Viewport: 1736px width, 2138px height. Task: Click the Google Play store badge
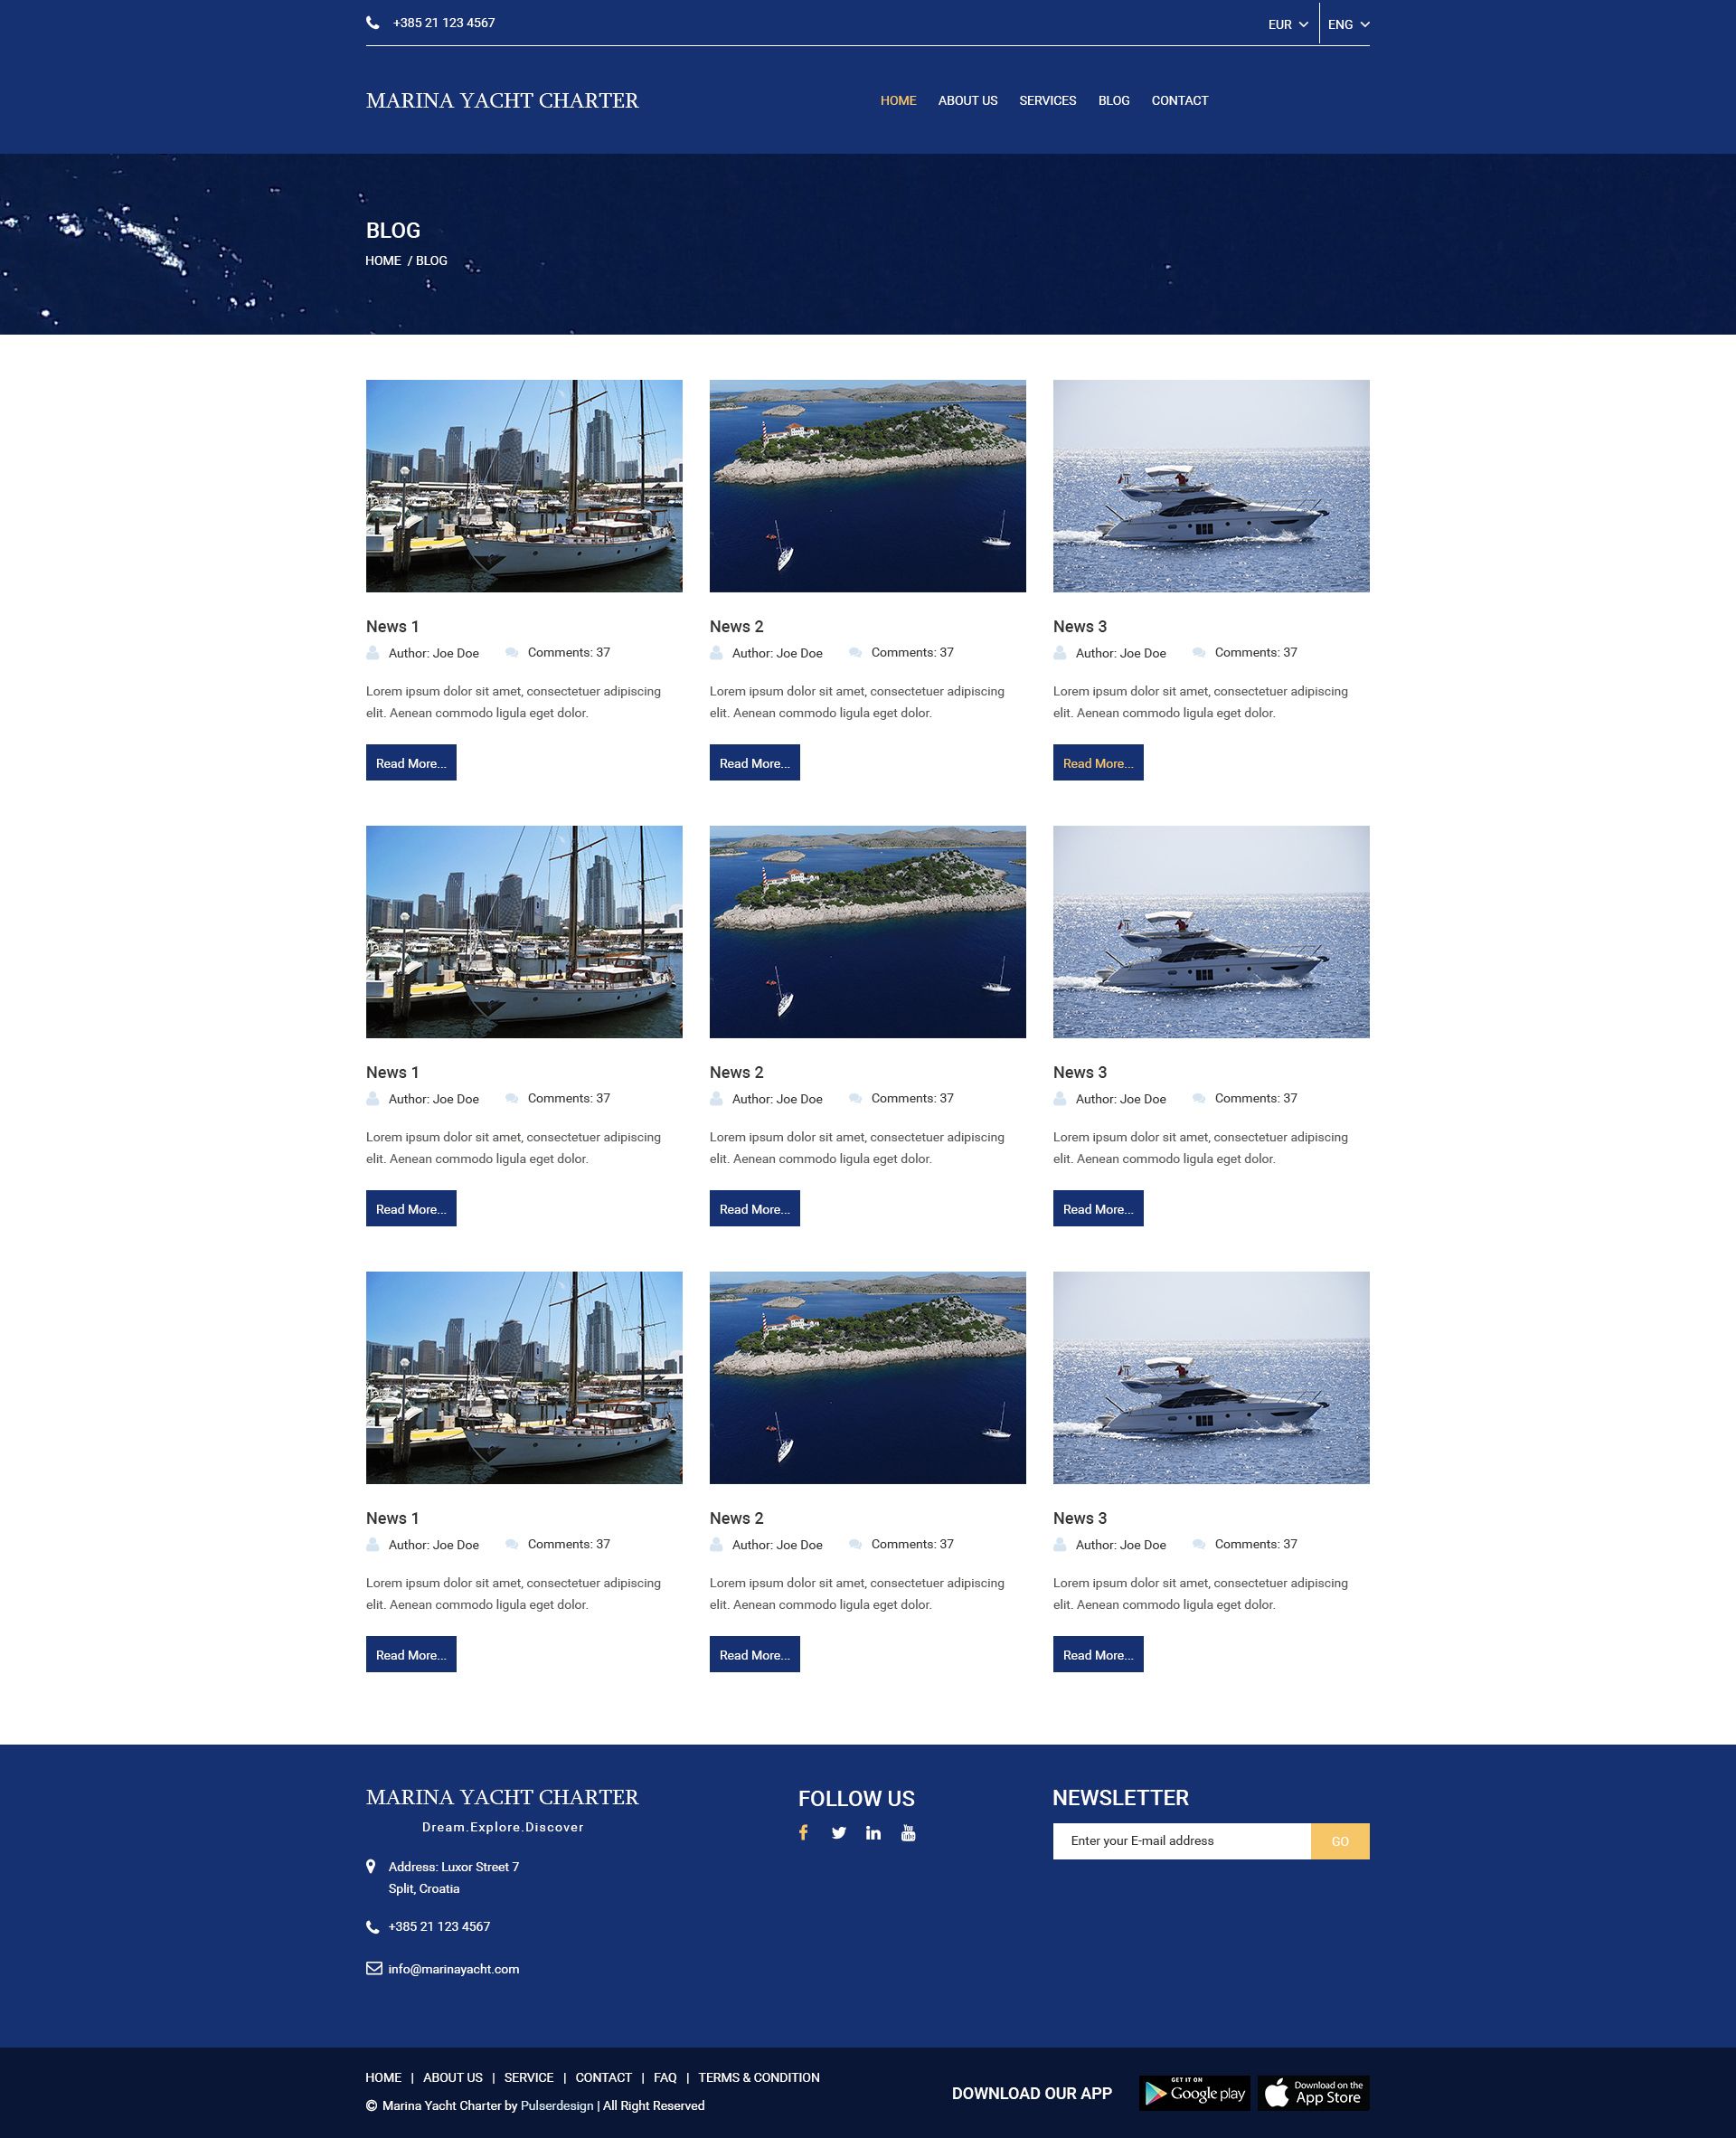tap(1194, 2093)
